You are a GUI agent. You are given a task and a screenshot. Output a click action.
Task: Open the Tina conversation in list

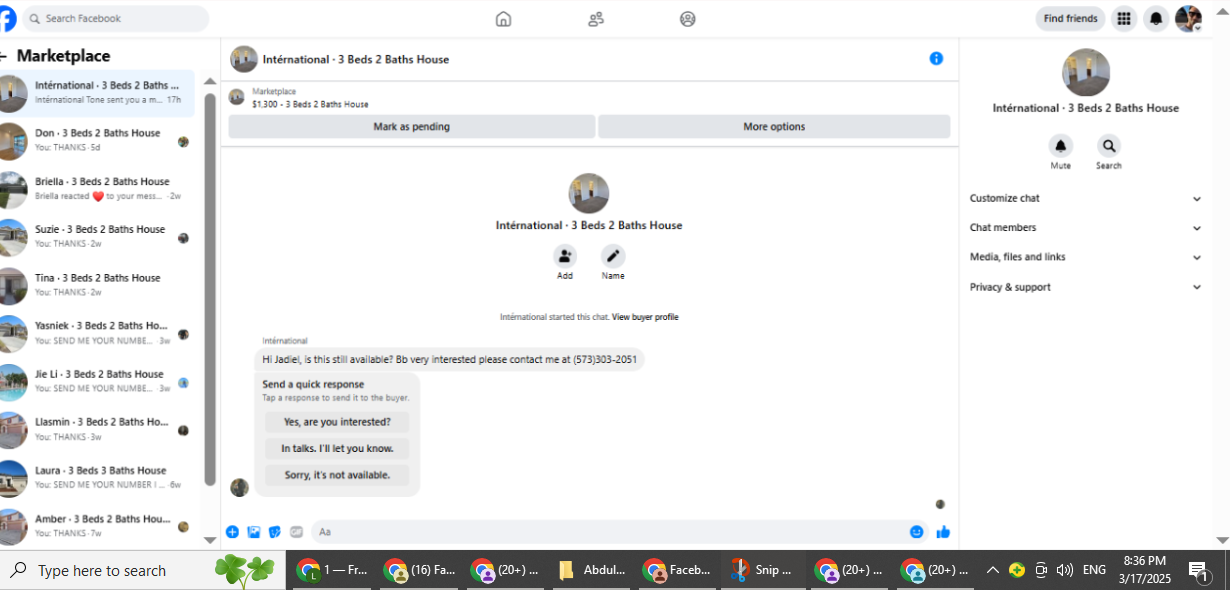click(97, 285)
